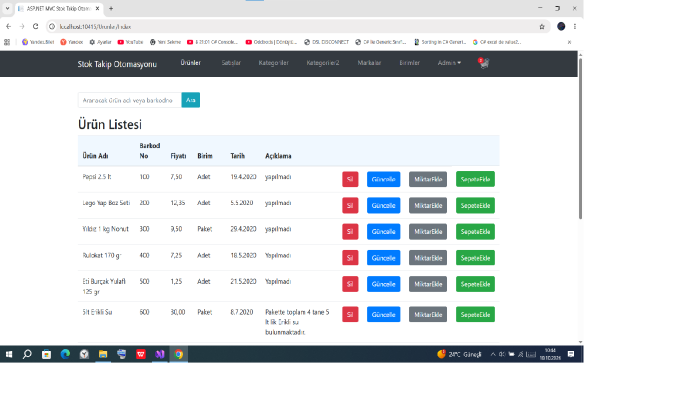Open the apps grid in bookmarks bar

pyautogui.click(x=7, y=42)
